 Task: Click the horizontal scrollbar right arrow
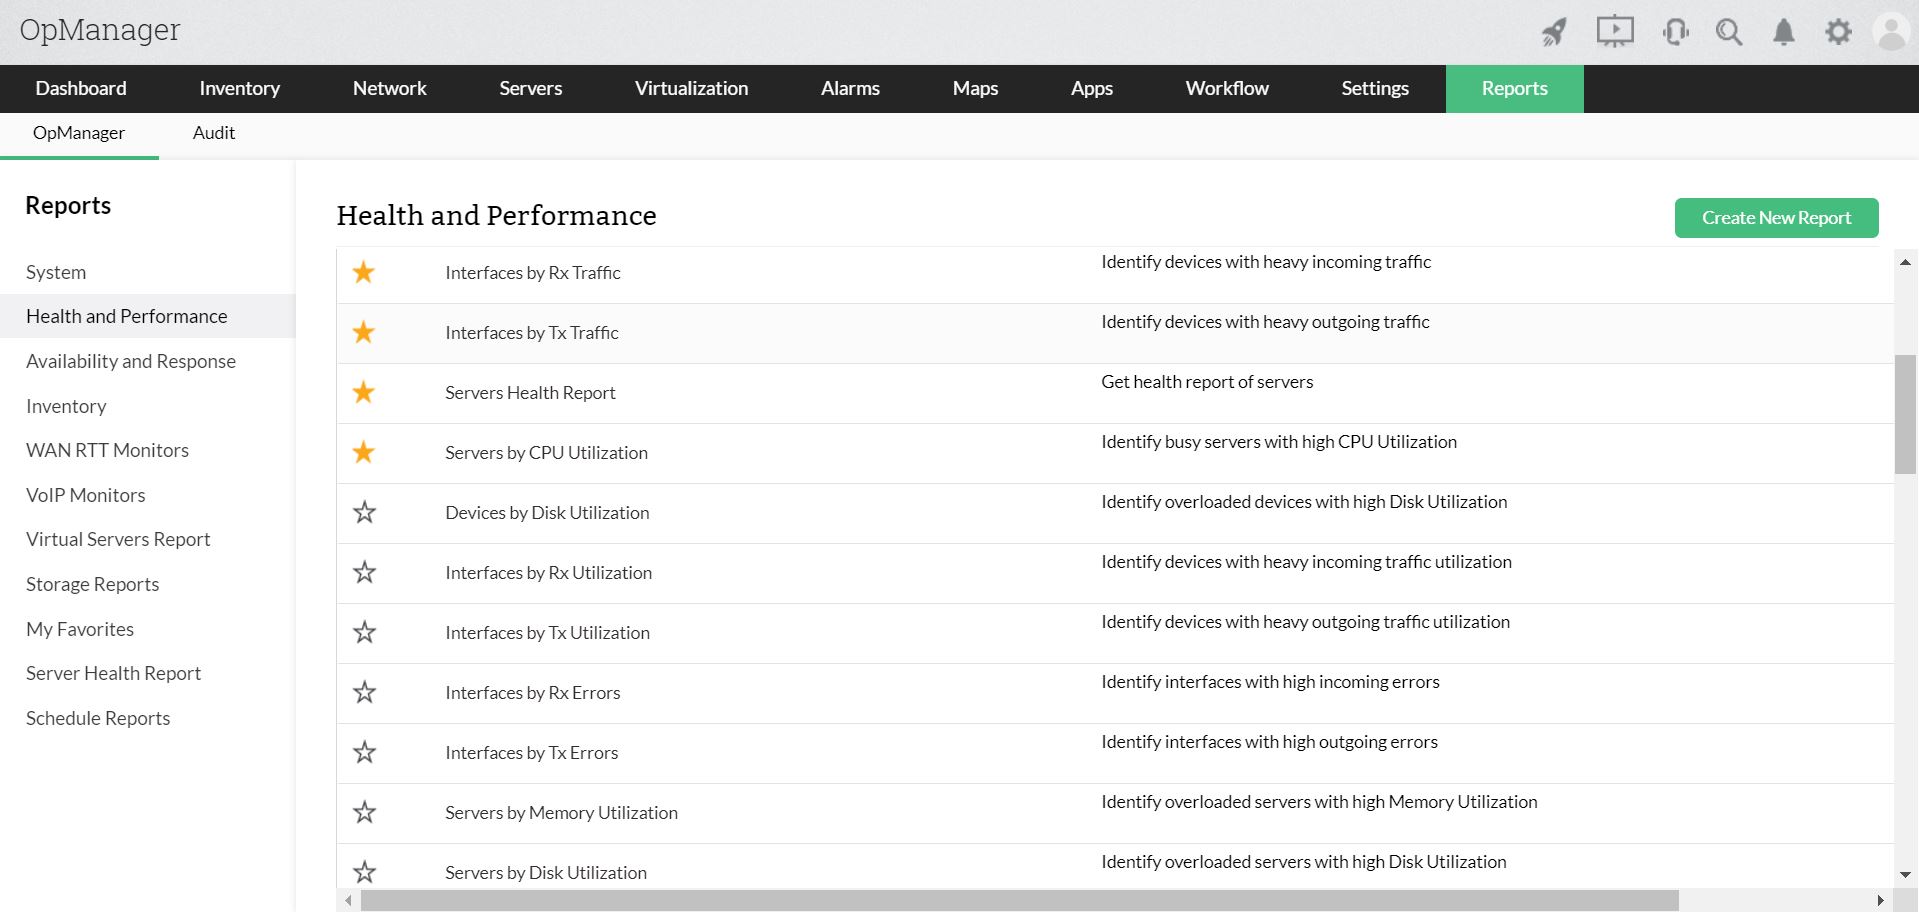(1880, 901)
